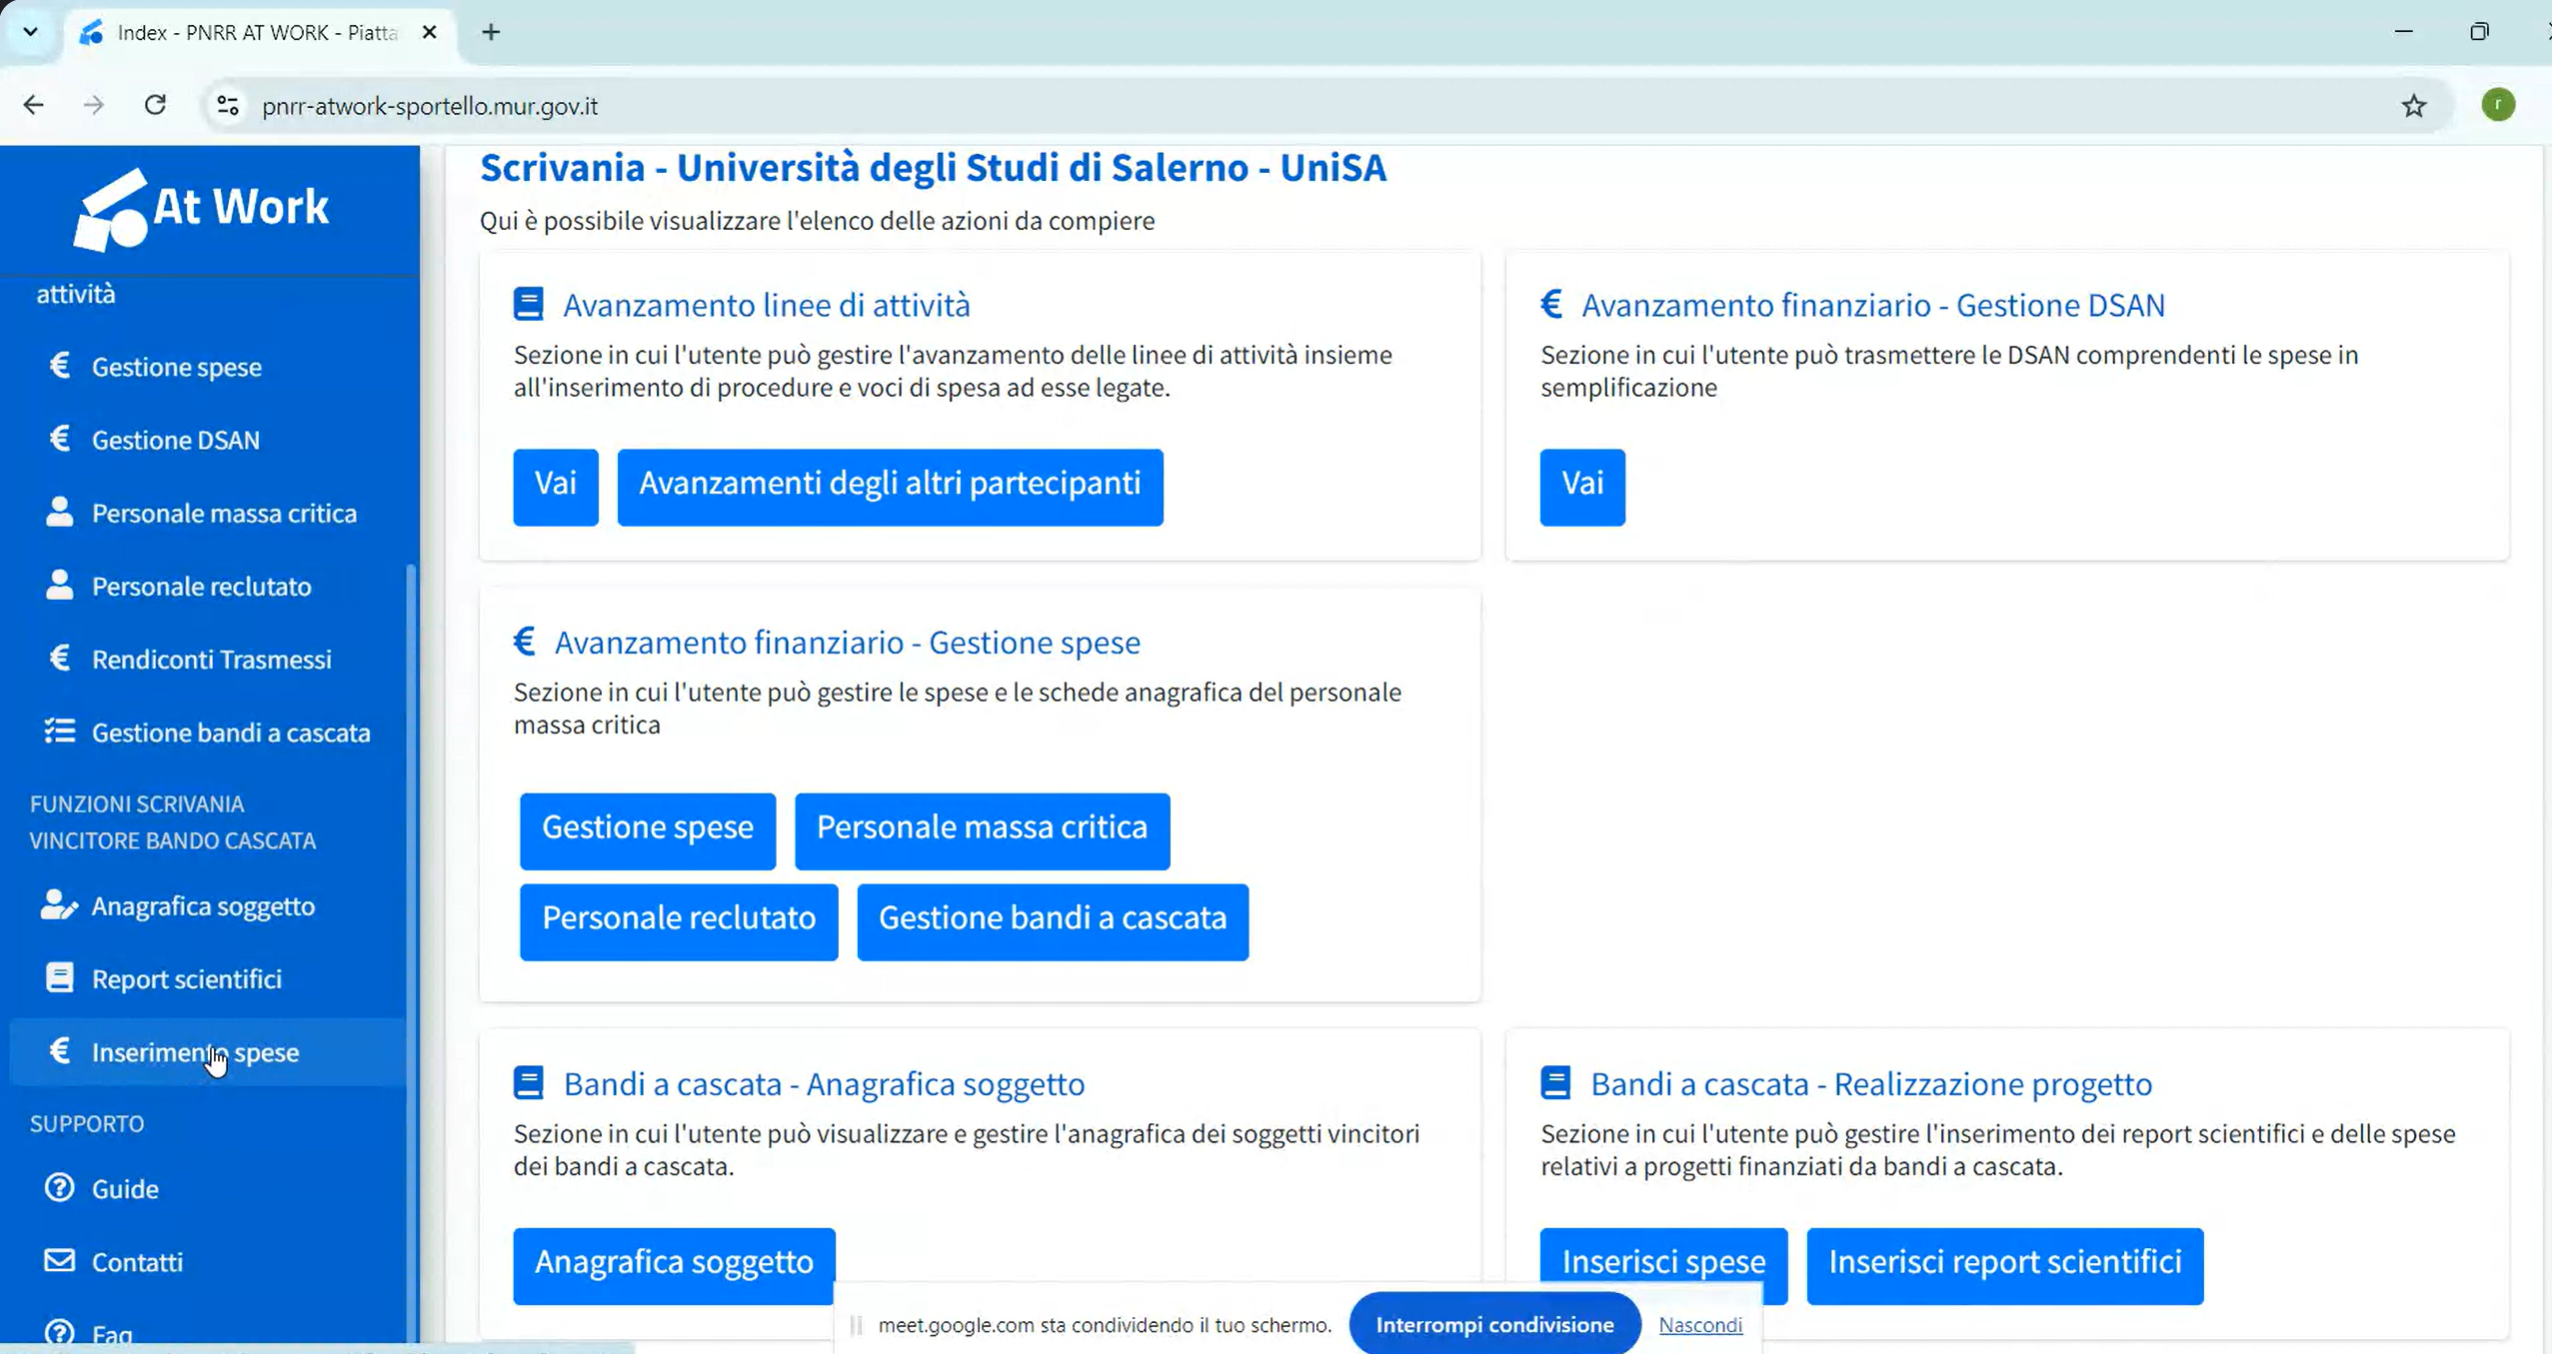Open Guide in sidebar support section
Screen dimensions: 2552x1354
[207, 1188]
